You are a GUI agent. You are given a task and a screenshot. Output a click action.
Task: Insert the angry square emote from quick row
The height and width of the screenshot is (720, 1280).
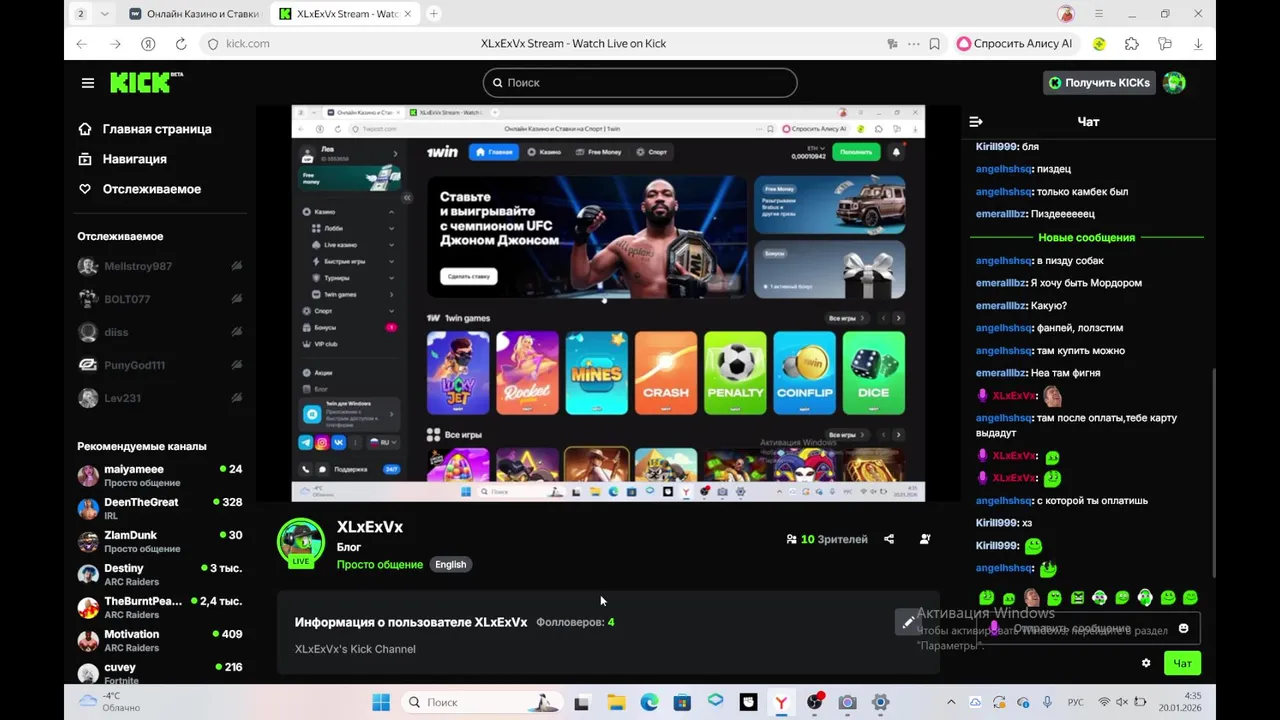(1077, 598)
